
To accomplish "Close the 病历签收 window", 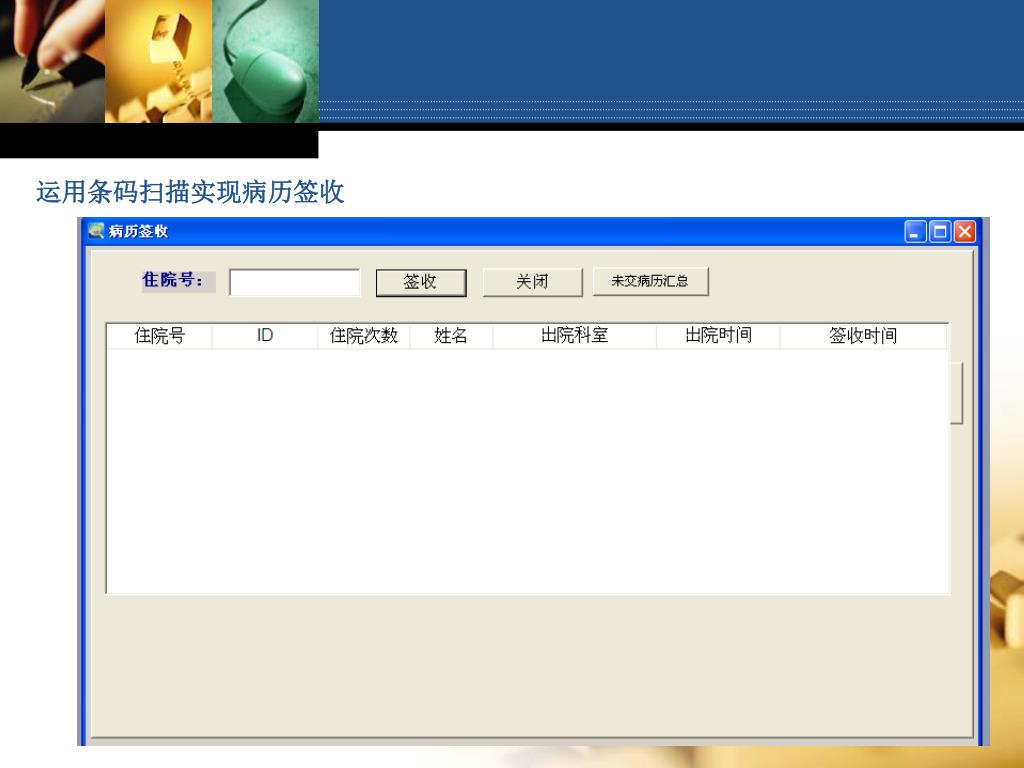I will coord(965,232).
